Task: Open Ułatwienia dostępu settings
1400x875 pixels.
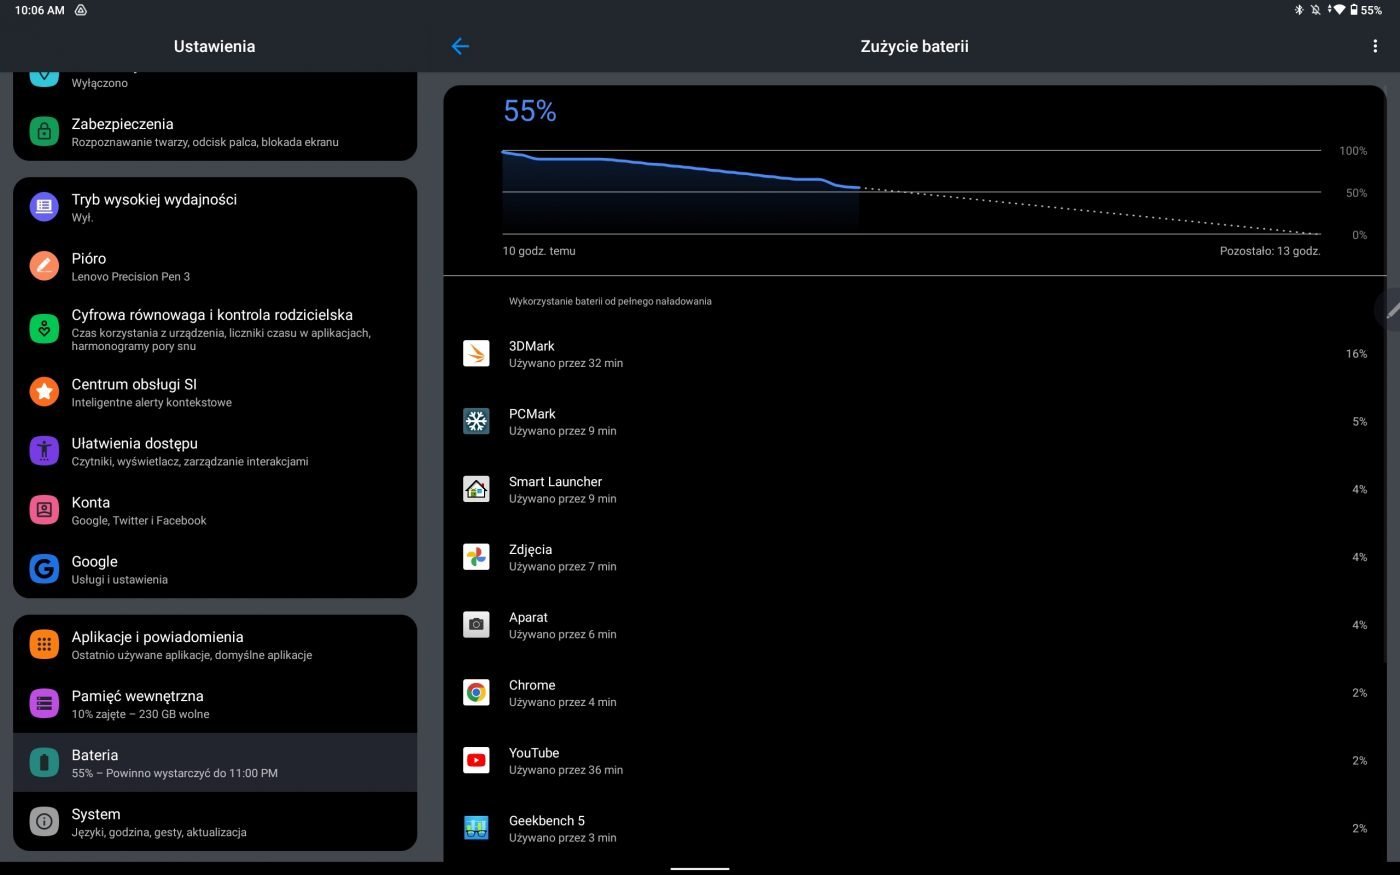Action: pyautogui.click(x=215, y=451)
